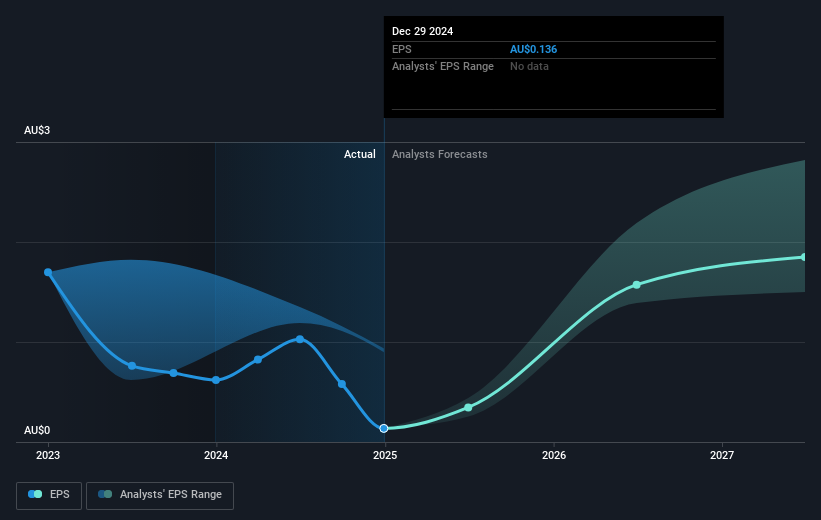Click the AU$0.136 value in tooltip
The width and height of the screenshot is (821, 520).
[x=534, y=49]
